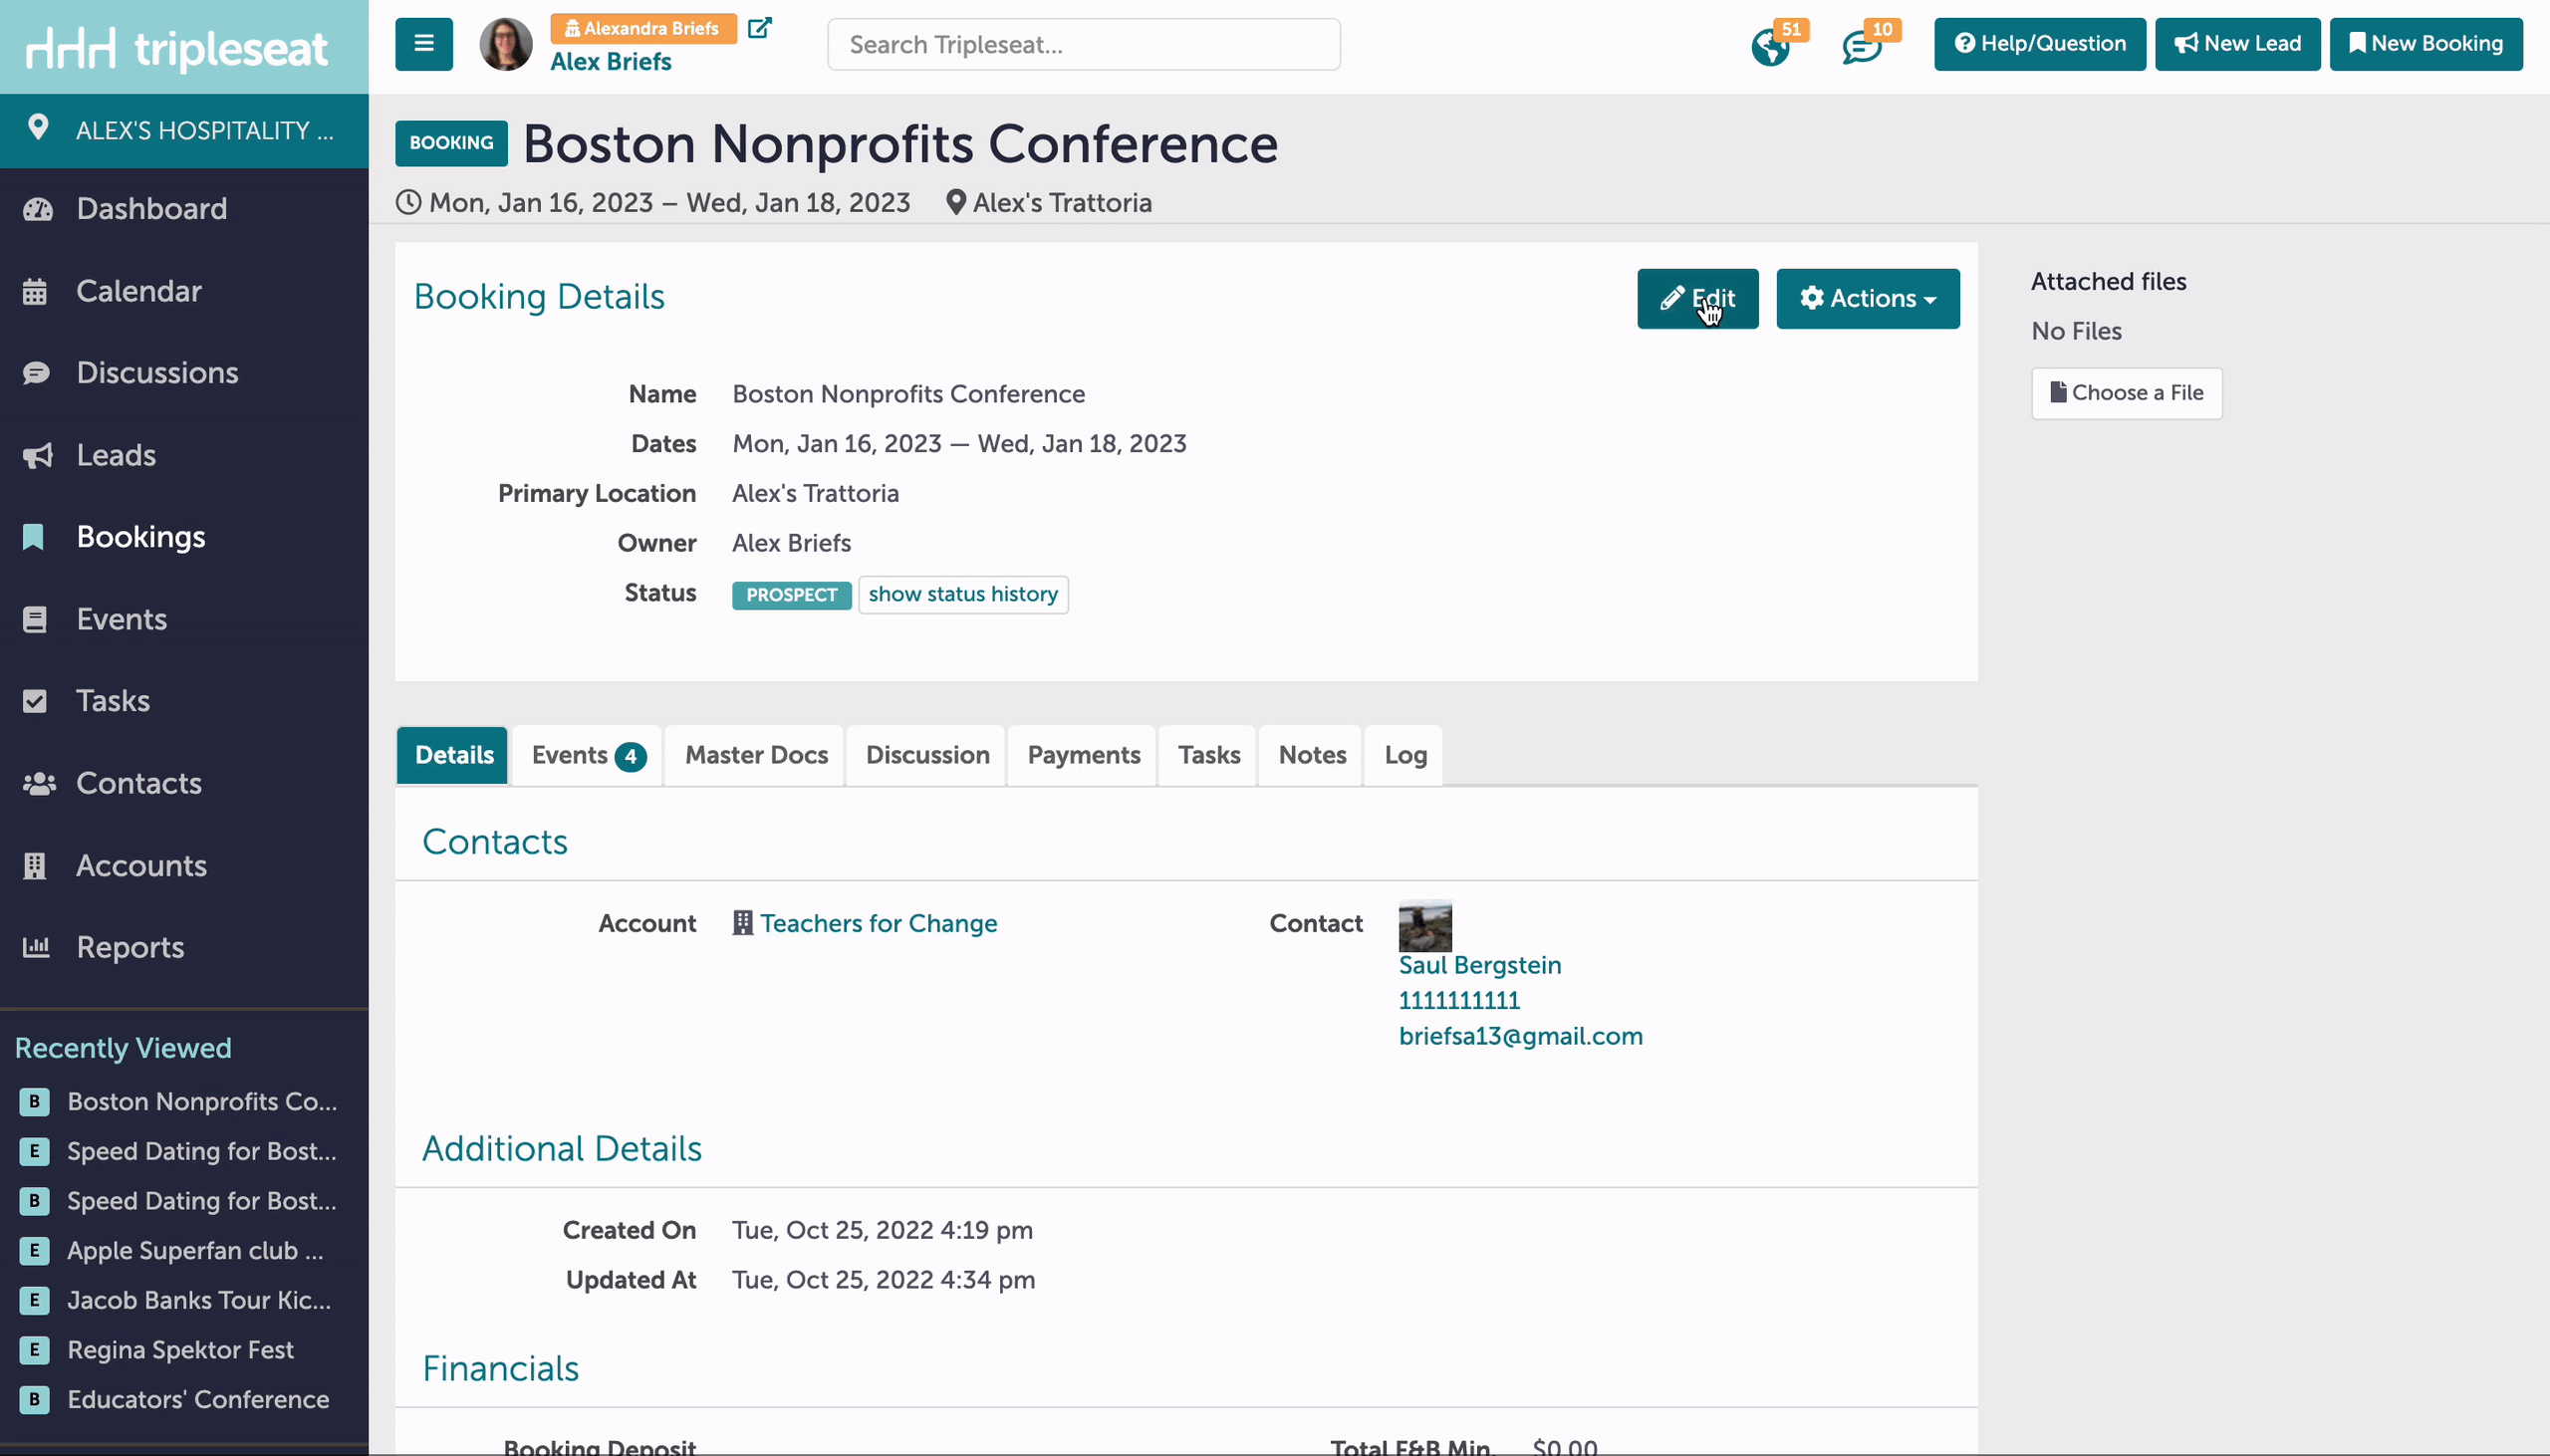Click the Calendar icon in sidebar
The image size is (2550, 1456).
click(x=35, y=291)
